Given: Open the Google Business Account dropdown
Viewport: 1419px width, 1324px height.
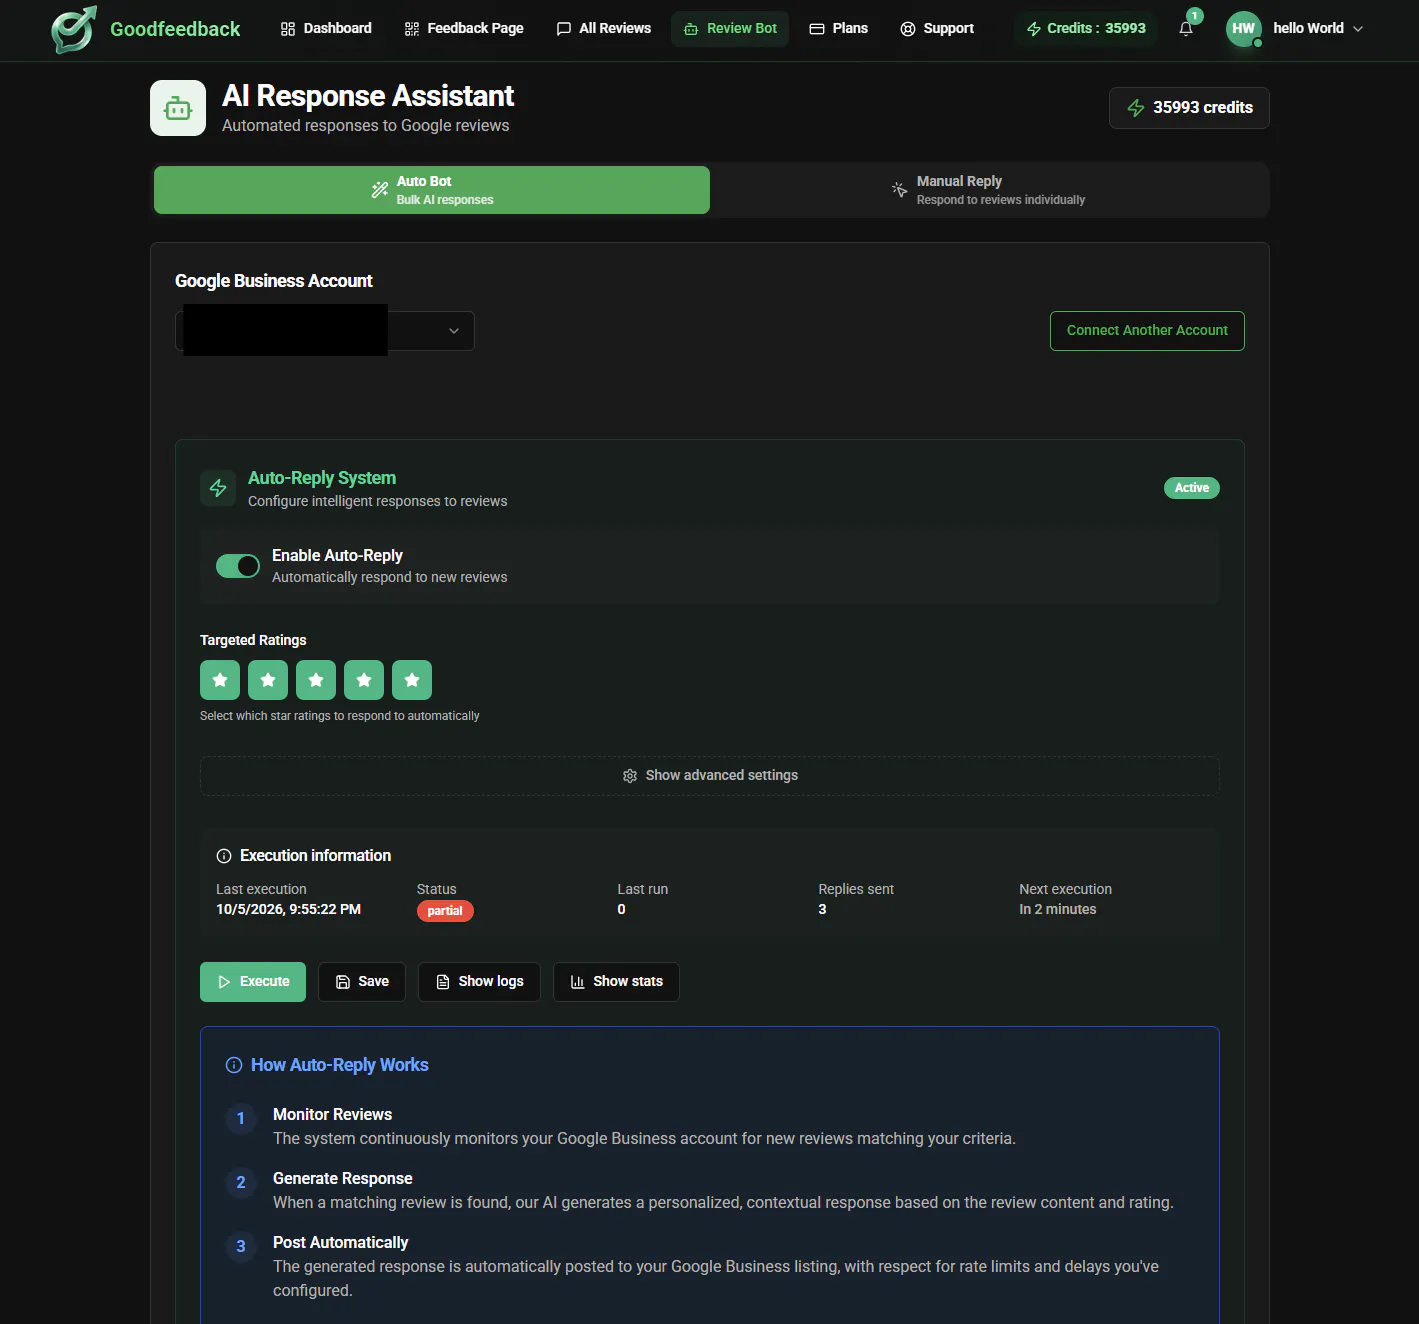Looking at the screenshot, I should (325, 331).
